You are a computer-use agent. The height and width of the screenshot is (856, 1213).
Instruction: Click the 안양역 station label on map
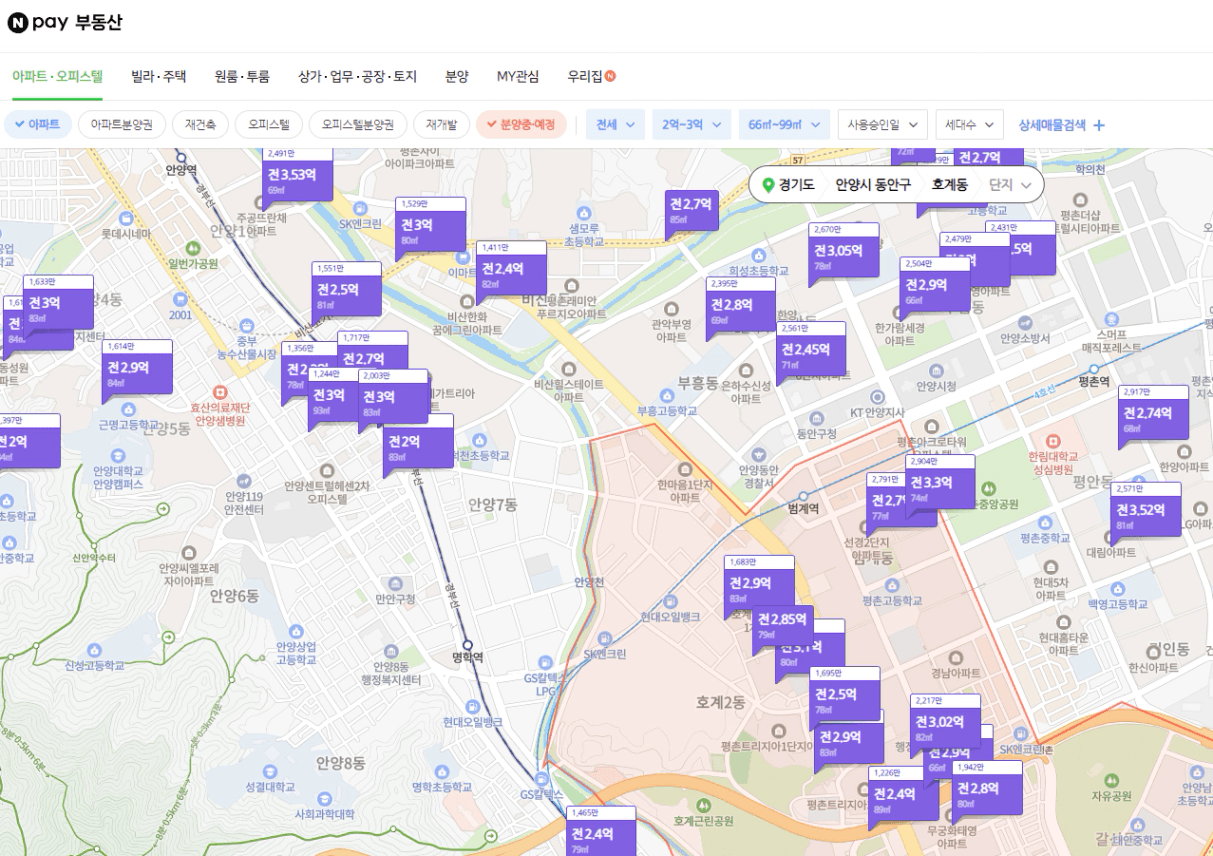click(181, 169)
